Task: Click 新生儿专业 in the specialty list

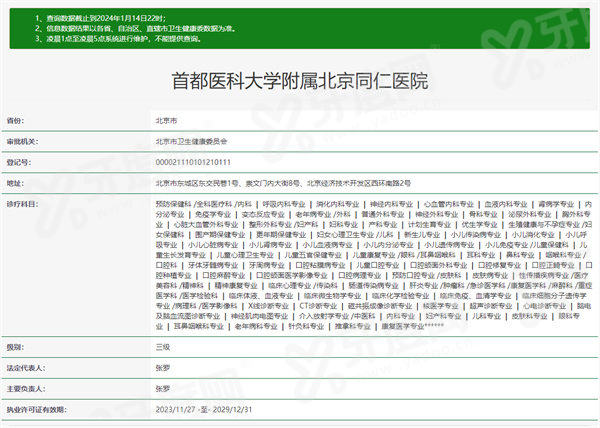Action: [x=422, y=235]
